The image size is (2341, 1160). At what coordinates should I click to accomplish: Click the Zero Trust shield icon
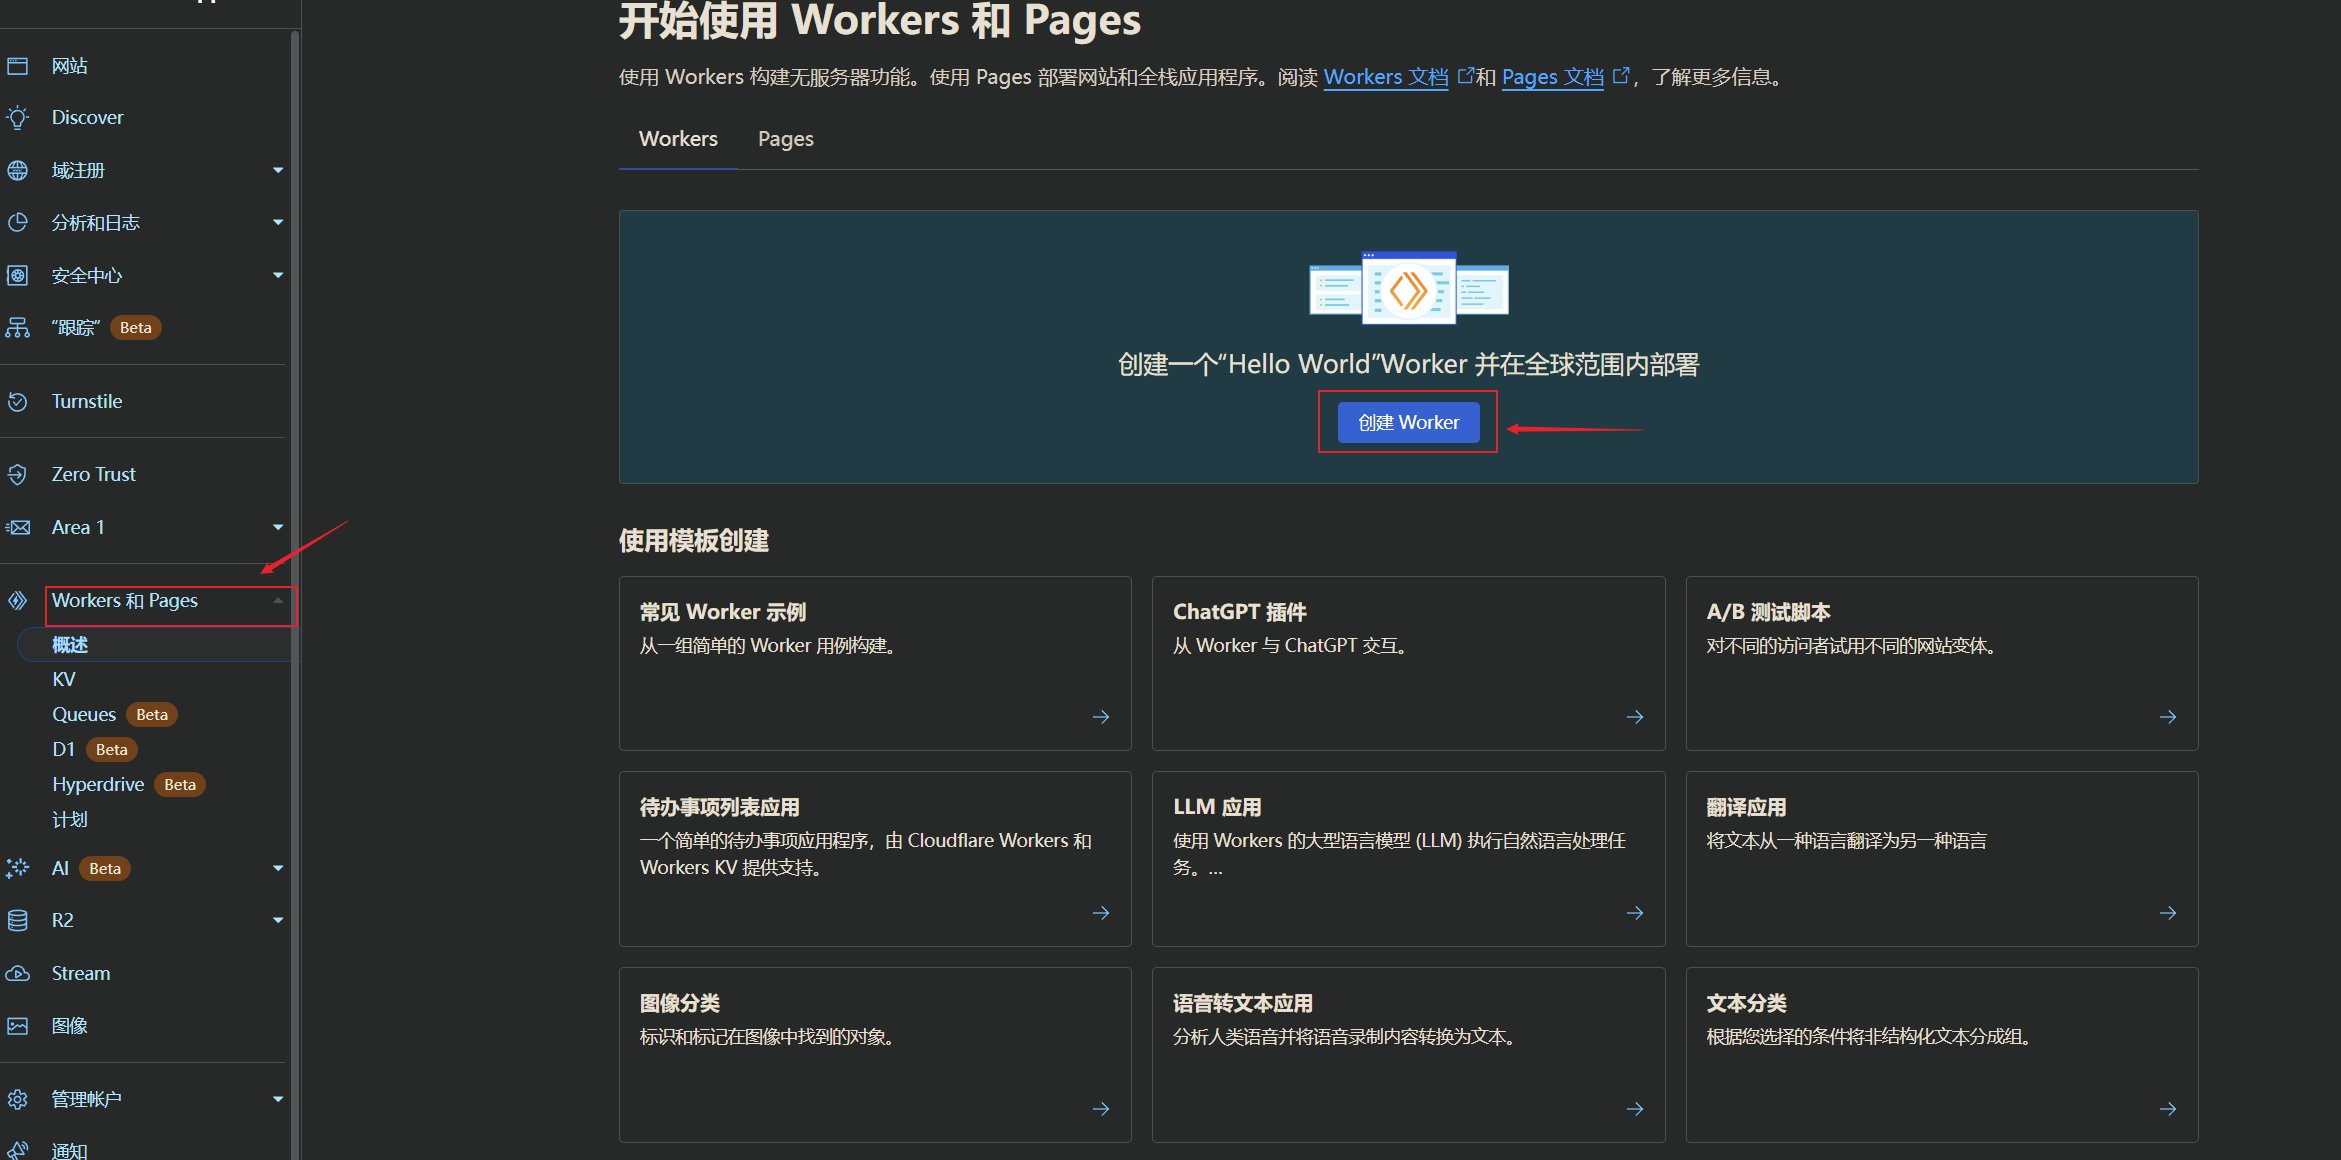tap(17, 475)
